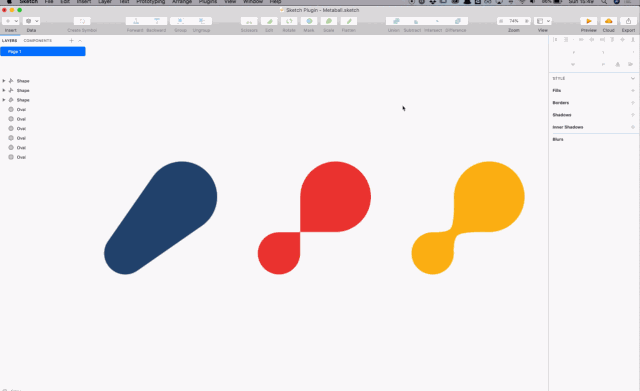Open the Plugins menu
The width and height of the screenshot is (640, 391).
coord(208,2)
